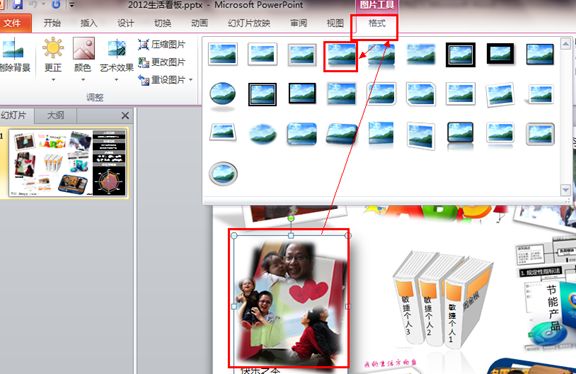Apply the thick black matte style in first row

coord(500,54)
